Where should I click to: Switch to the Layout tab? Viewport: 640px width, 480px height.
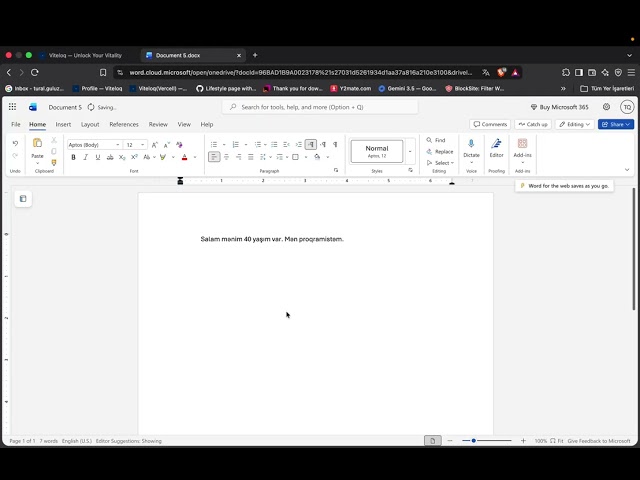[90, 124]
